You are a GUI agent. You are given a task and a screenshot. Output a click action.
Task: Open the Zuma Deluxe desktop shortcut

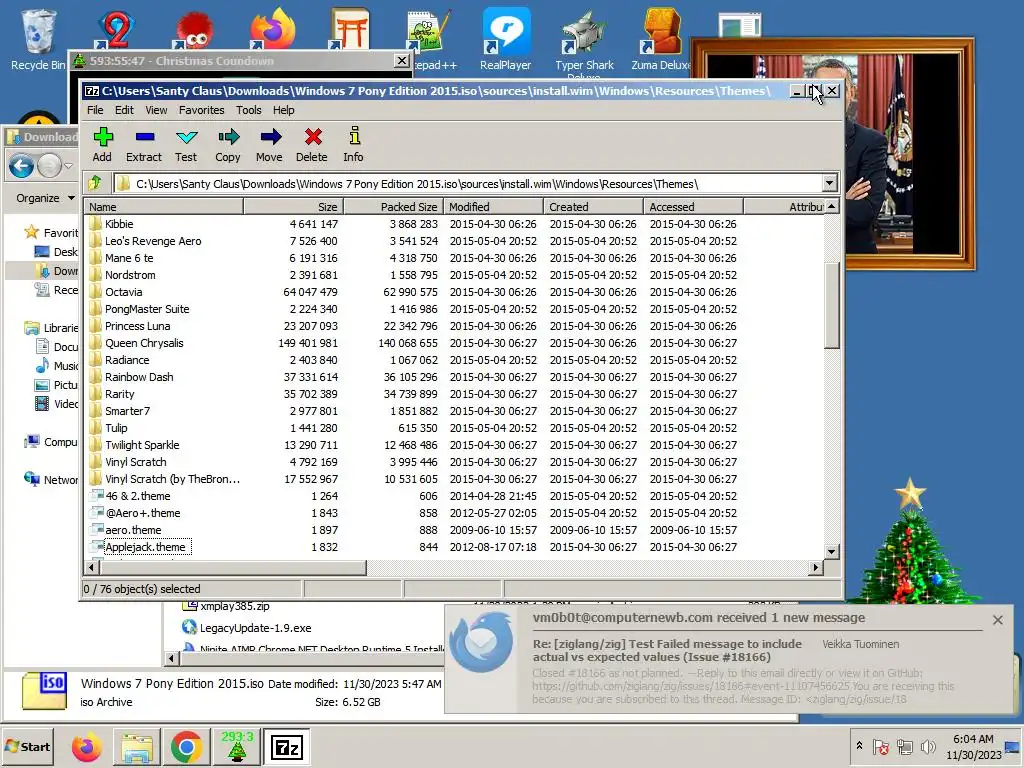pyautogui.click(x=661, y=39)
